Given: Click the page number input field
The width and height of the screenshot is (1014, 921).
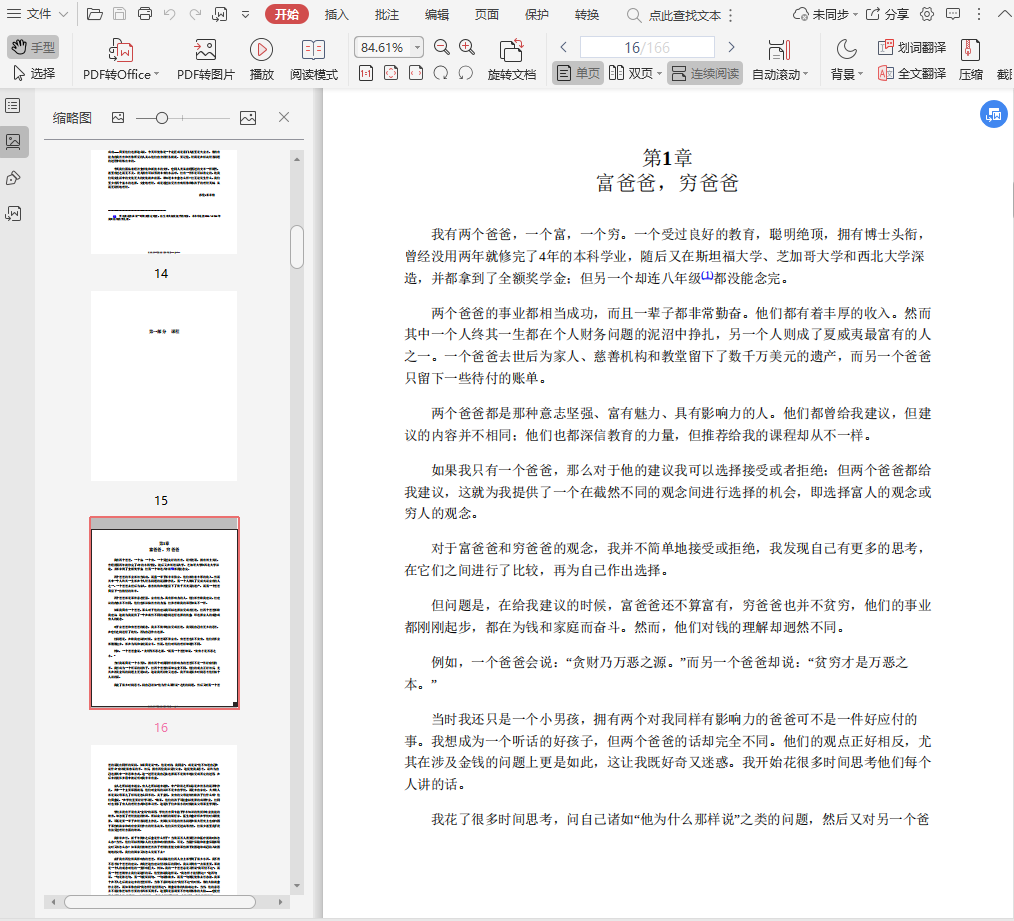Looking at the screenshot, I should (x=647, y=47).
